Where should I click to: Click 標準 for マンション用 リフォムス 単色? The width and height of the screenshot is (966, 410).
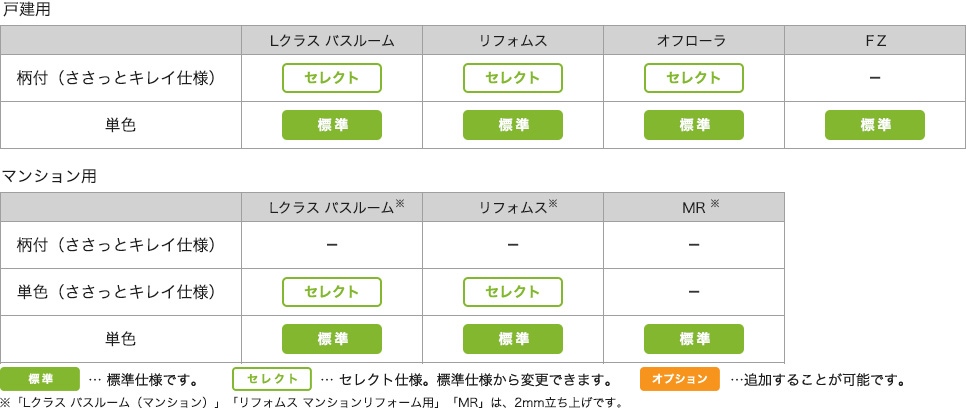(513, 339)
